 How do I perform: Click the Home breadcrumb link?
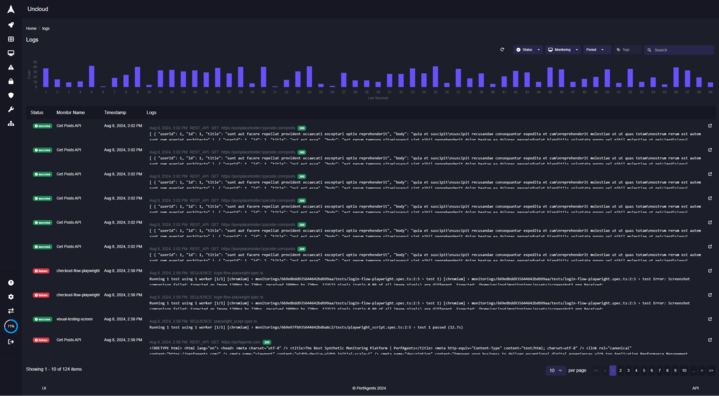(31, 28)
